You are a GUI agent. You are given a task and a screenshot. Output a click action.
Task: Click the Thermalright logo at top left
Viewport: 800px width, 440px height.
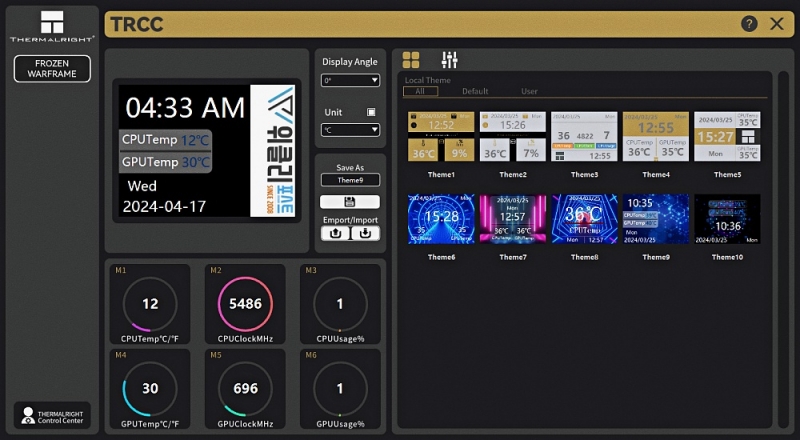point(52,24)
